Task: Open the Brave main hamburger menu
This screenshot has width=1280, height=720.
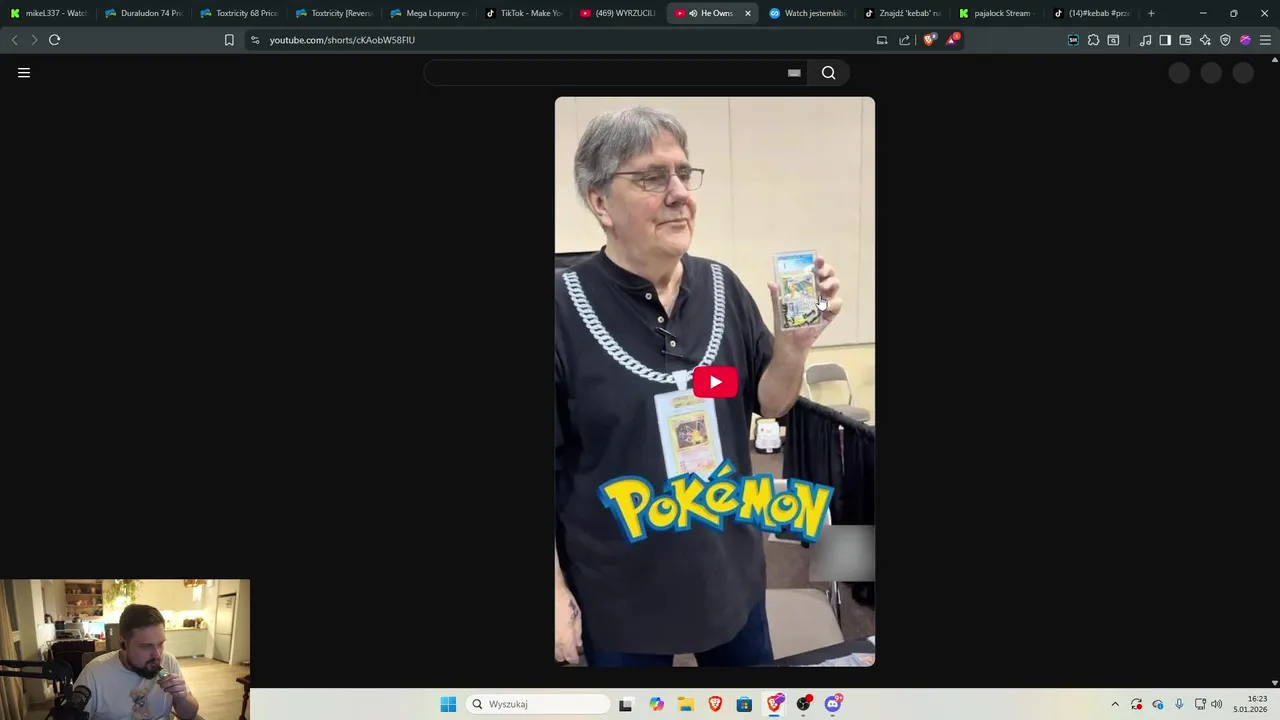Action: pos(1265,40)
